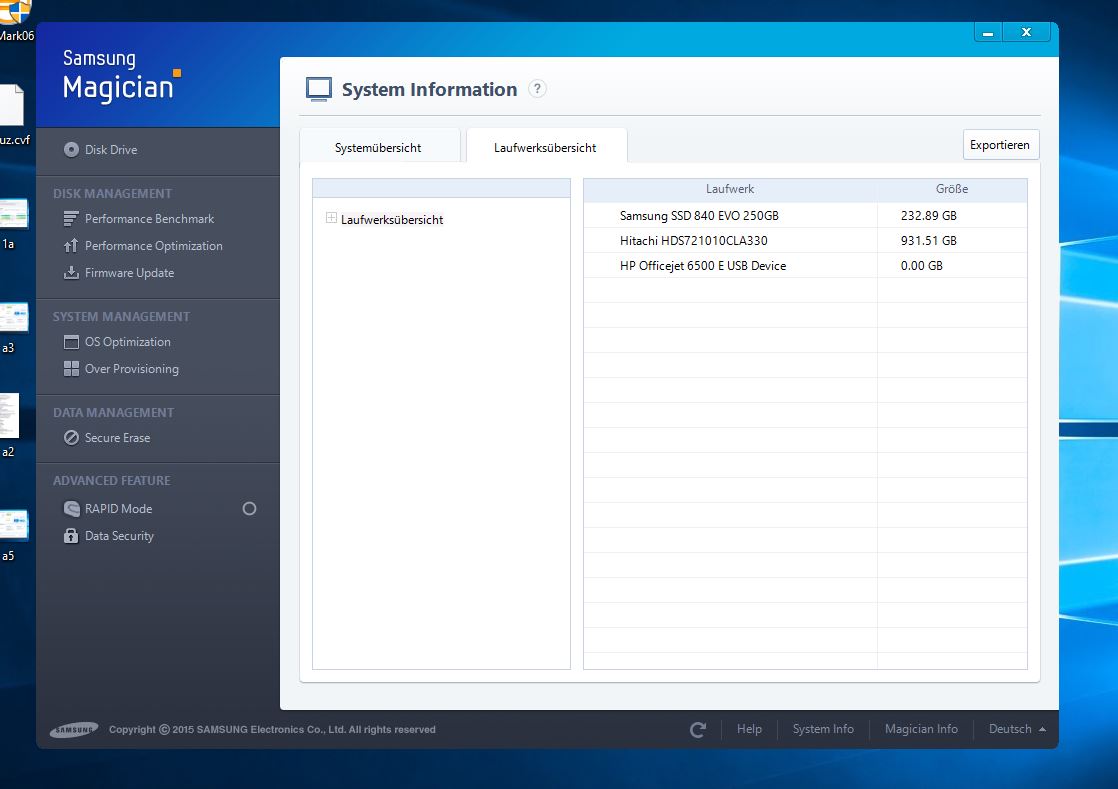Select the Samsung SSD 840 EVO 250GB row
This screenshot has width=1118, height=789.
[x=805, y=215]
